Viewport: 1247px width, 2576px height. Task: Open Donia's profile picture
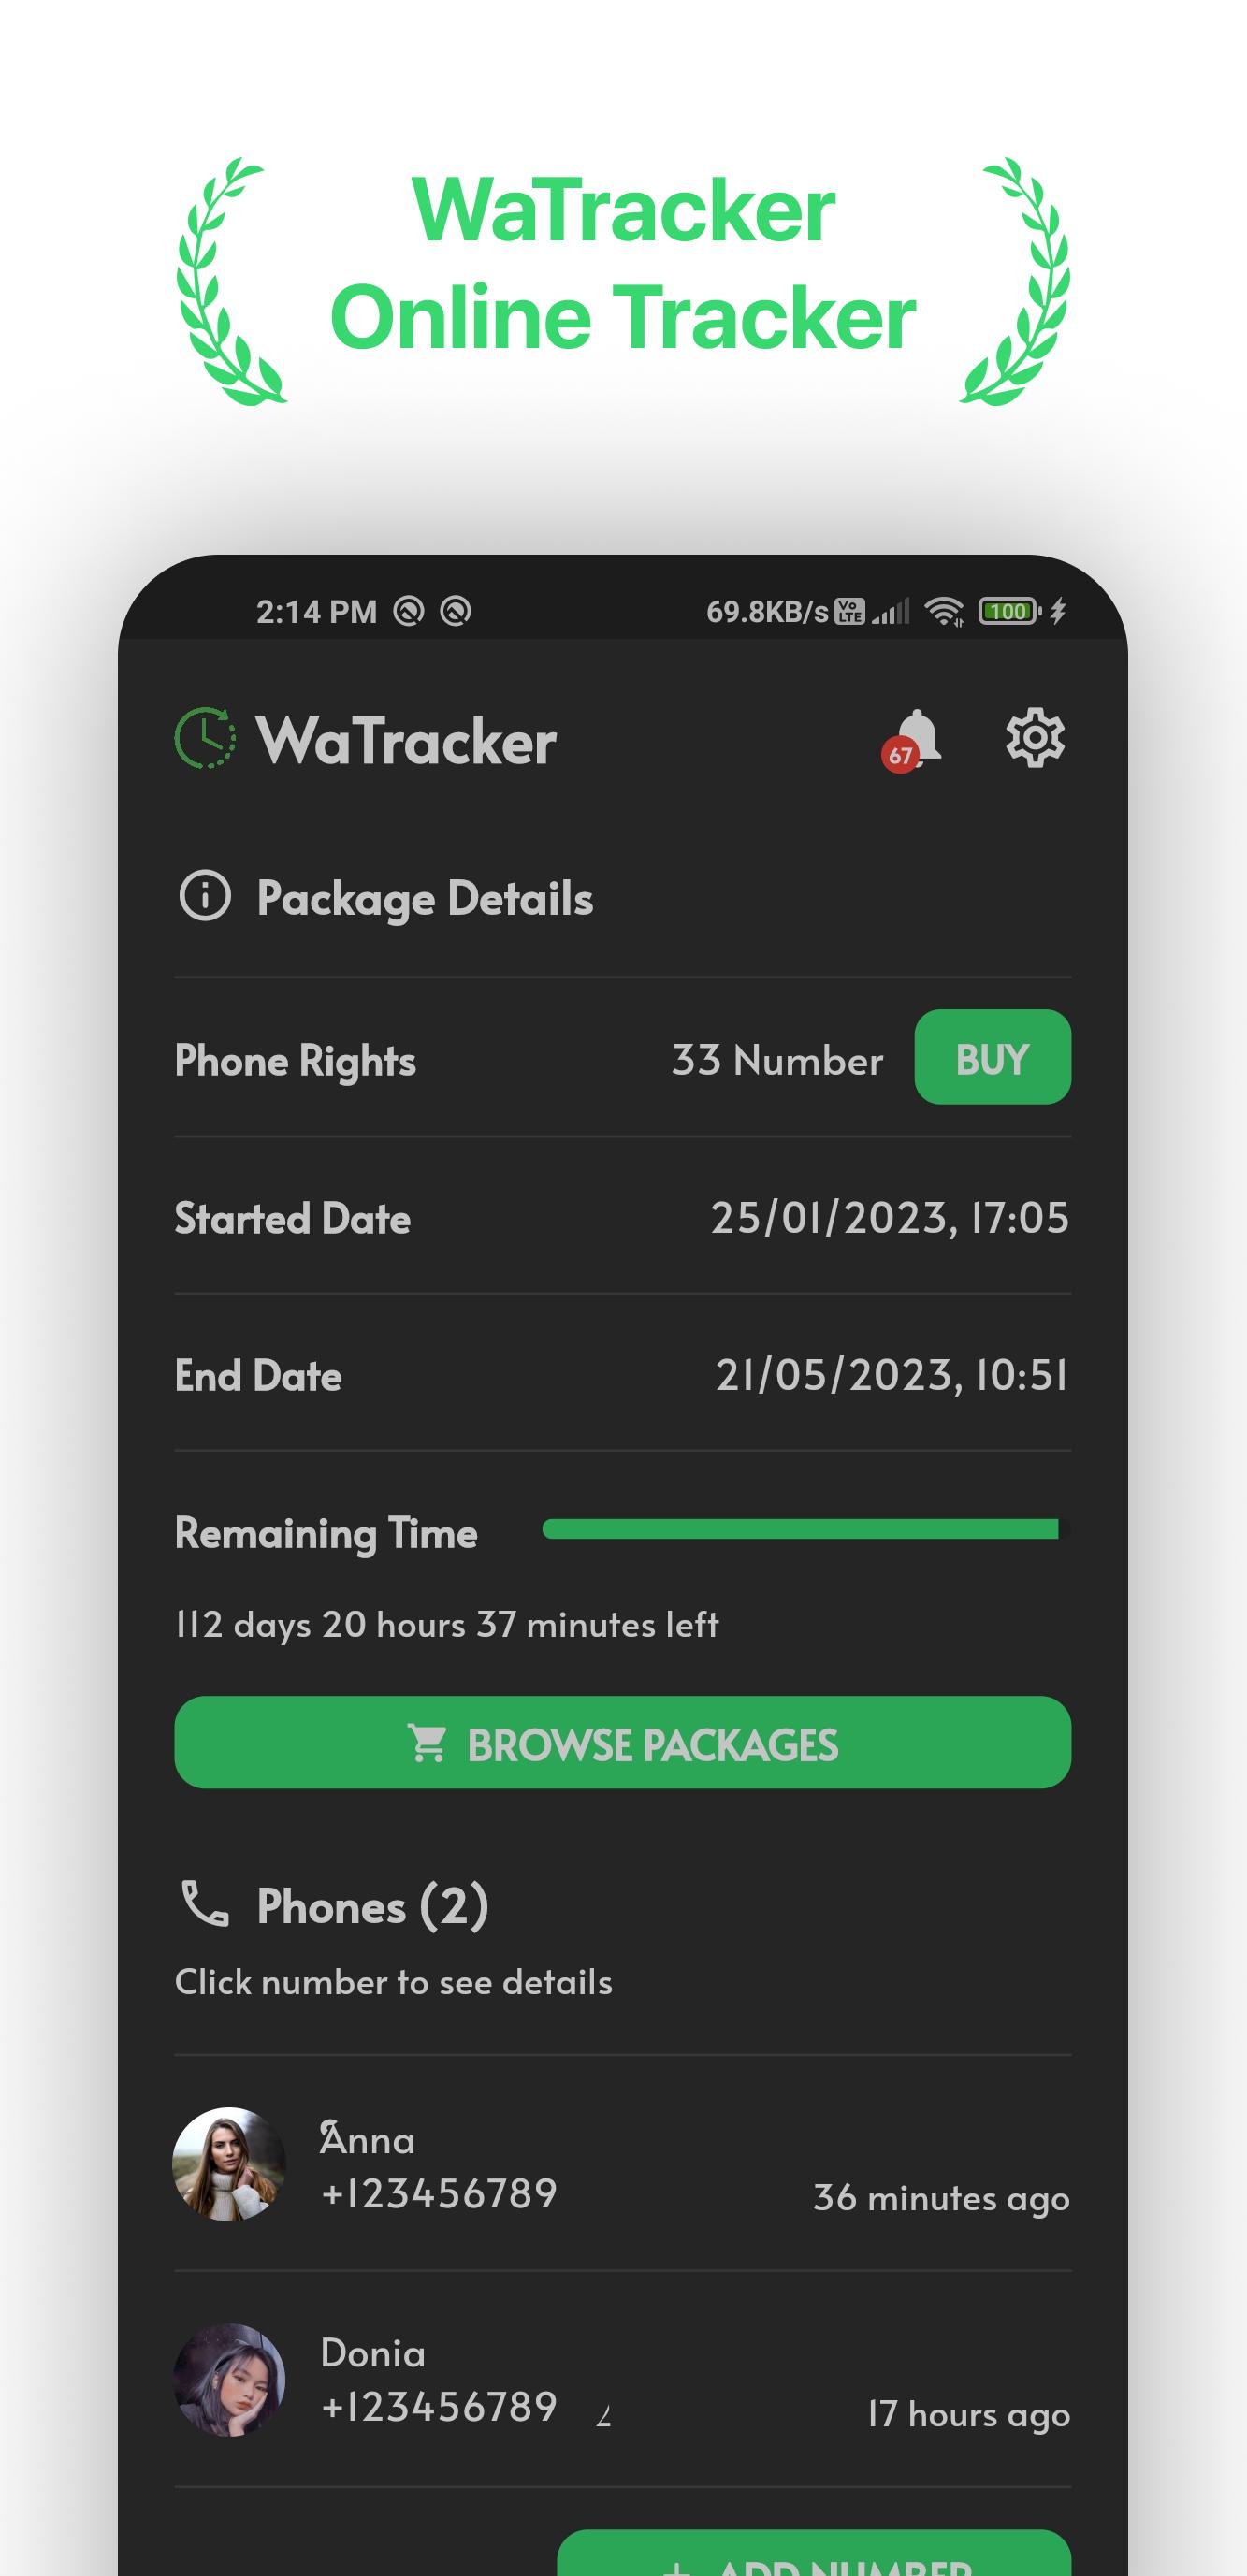tap(229, 2379)
